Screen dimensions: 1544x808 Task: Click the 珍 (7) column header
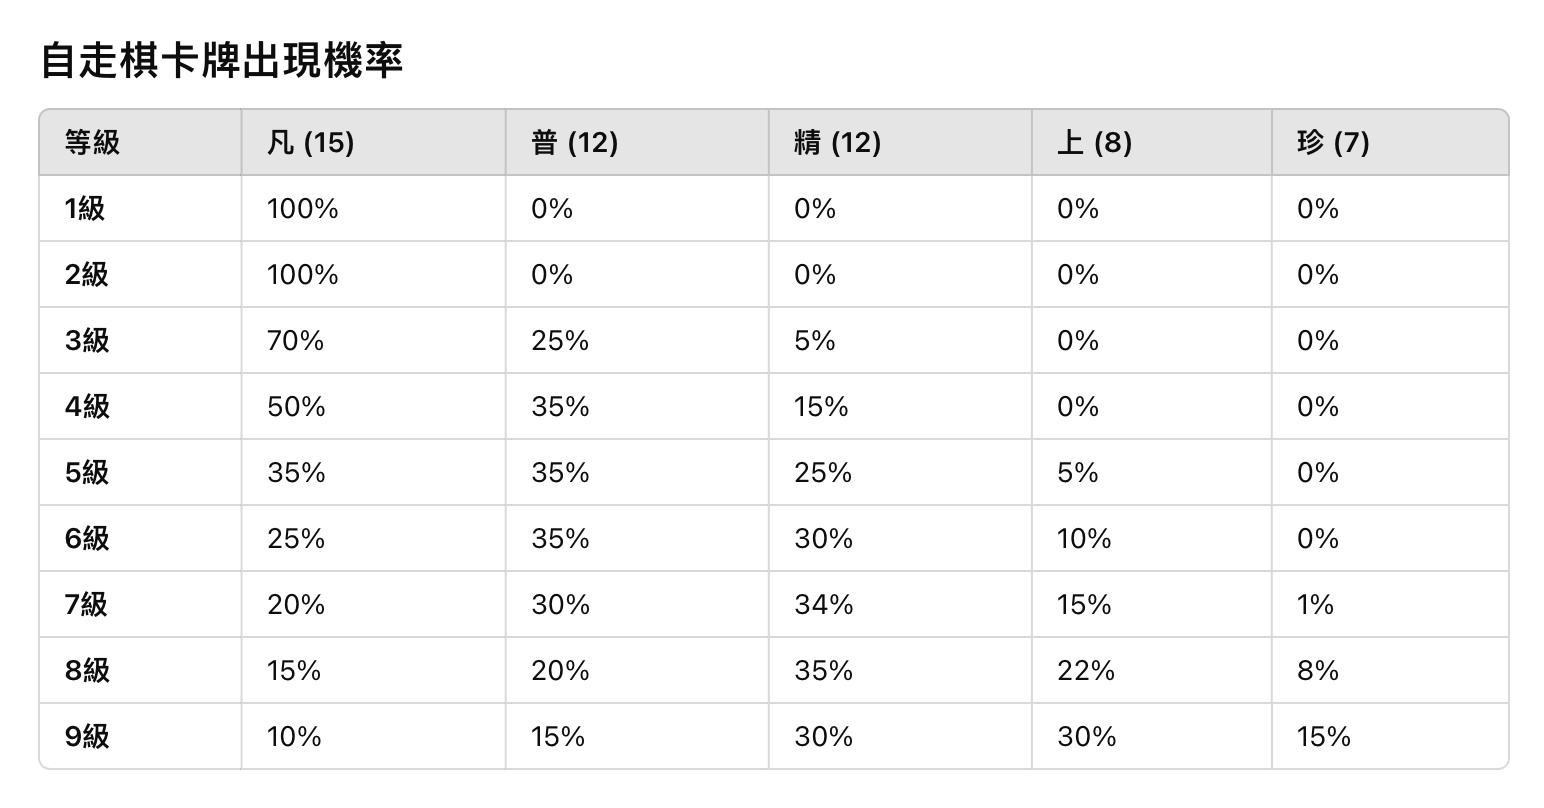pos(1333,143)
